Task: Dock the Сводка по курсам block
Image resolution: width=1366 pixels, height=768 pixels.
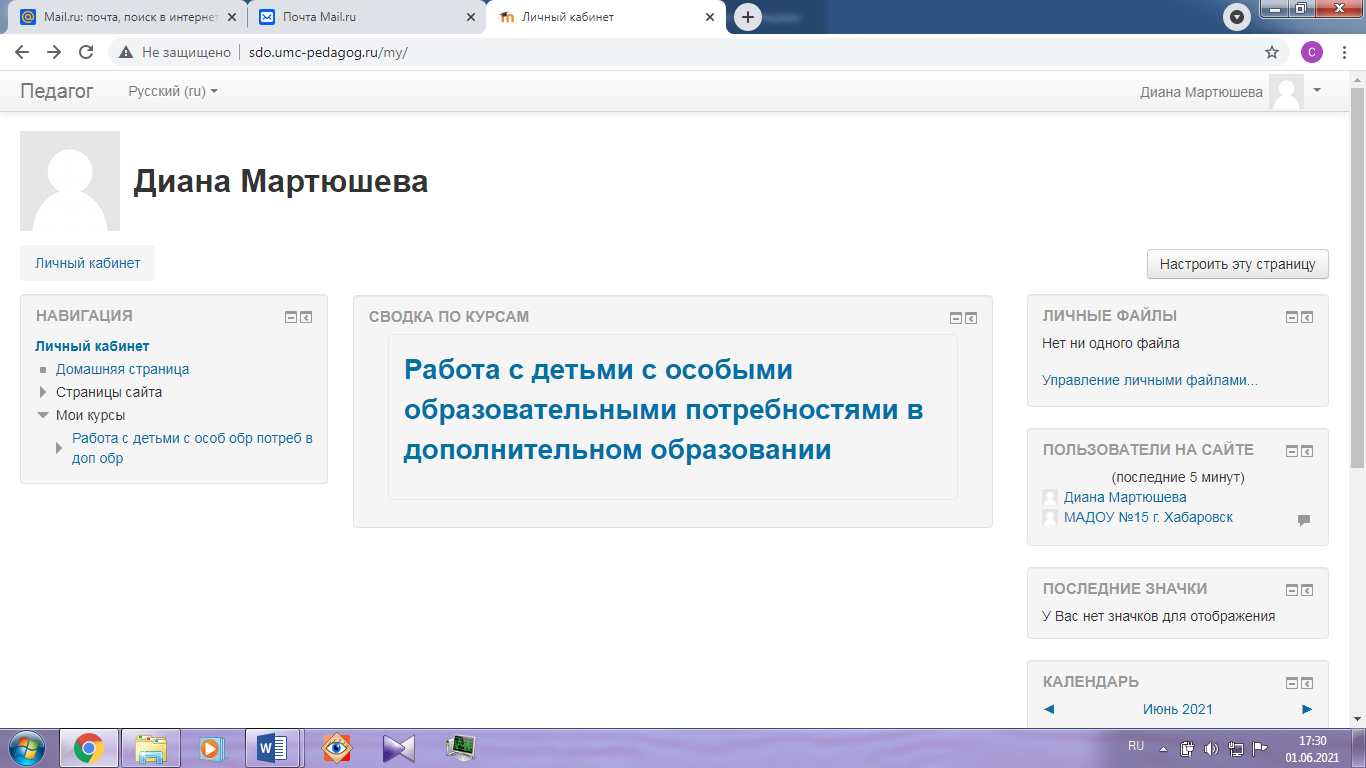Action: tap(971, 318)
